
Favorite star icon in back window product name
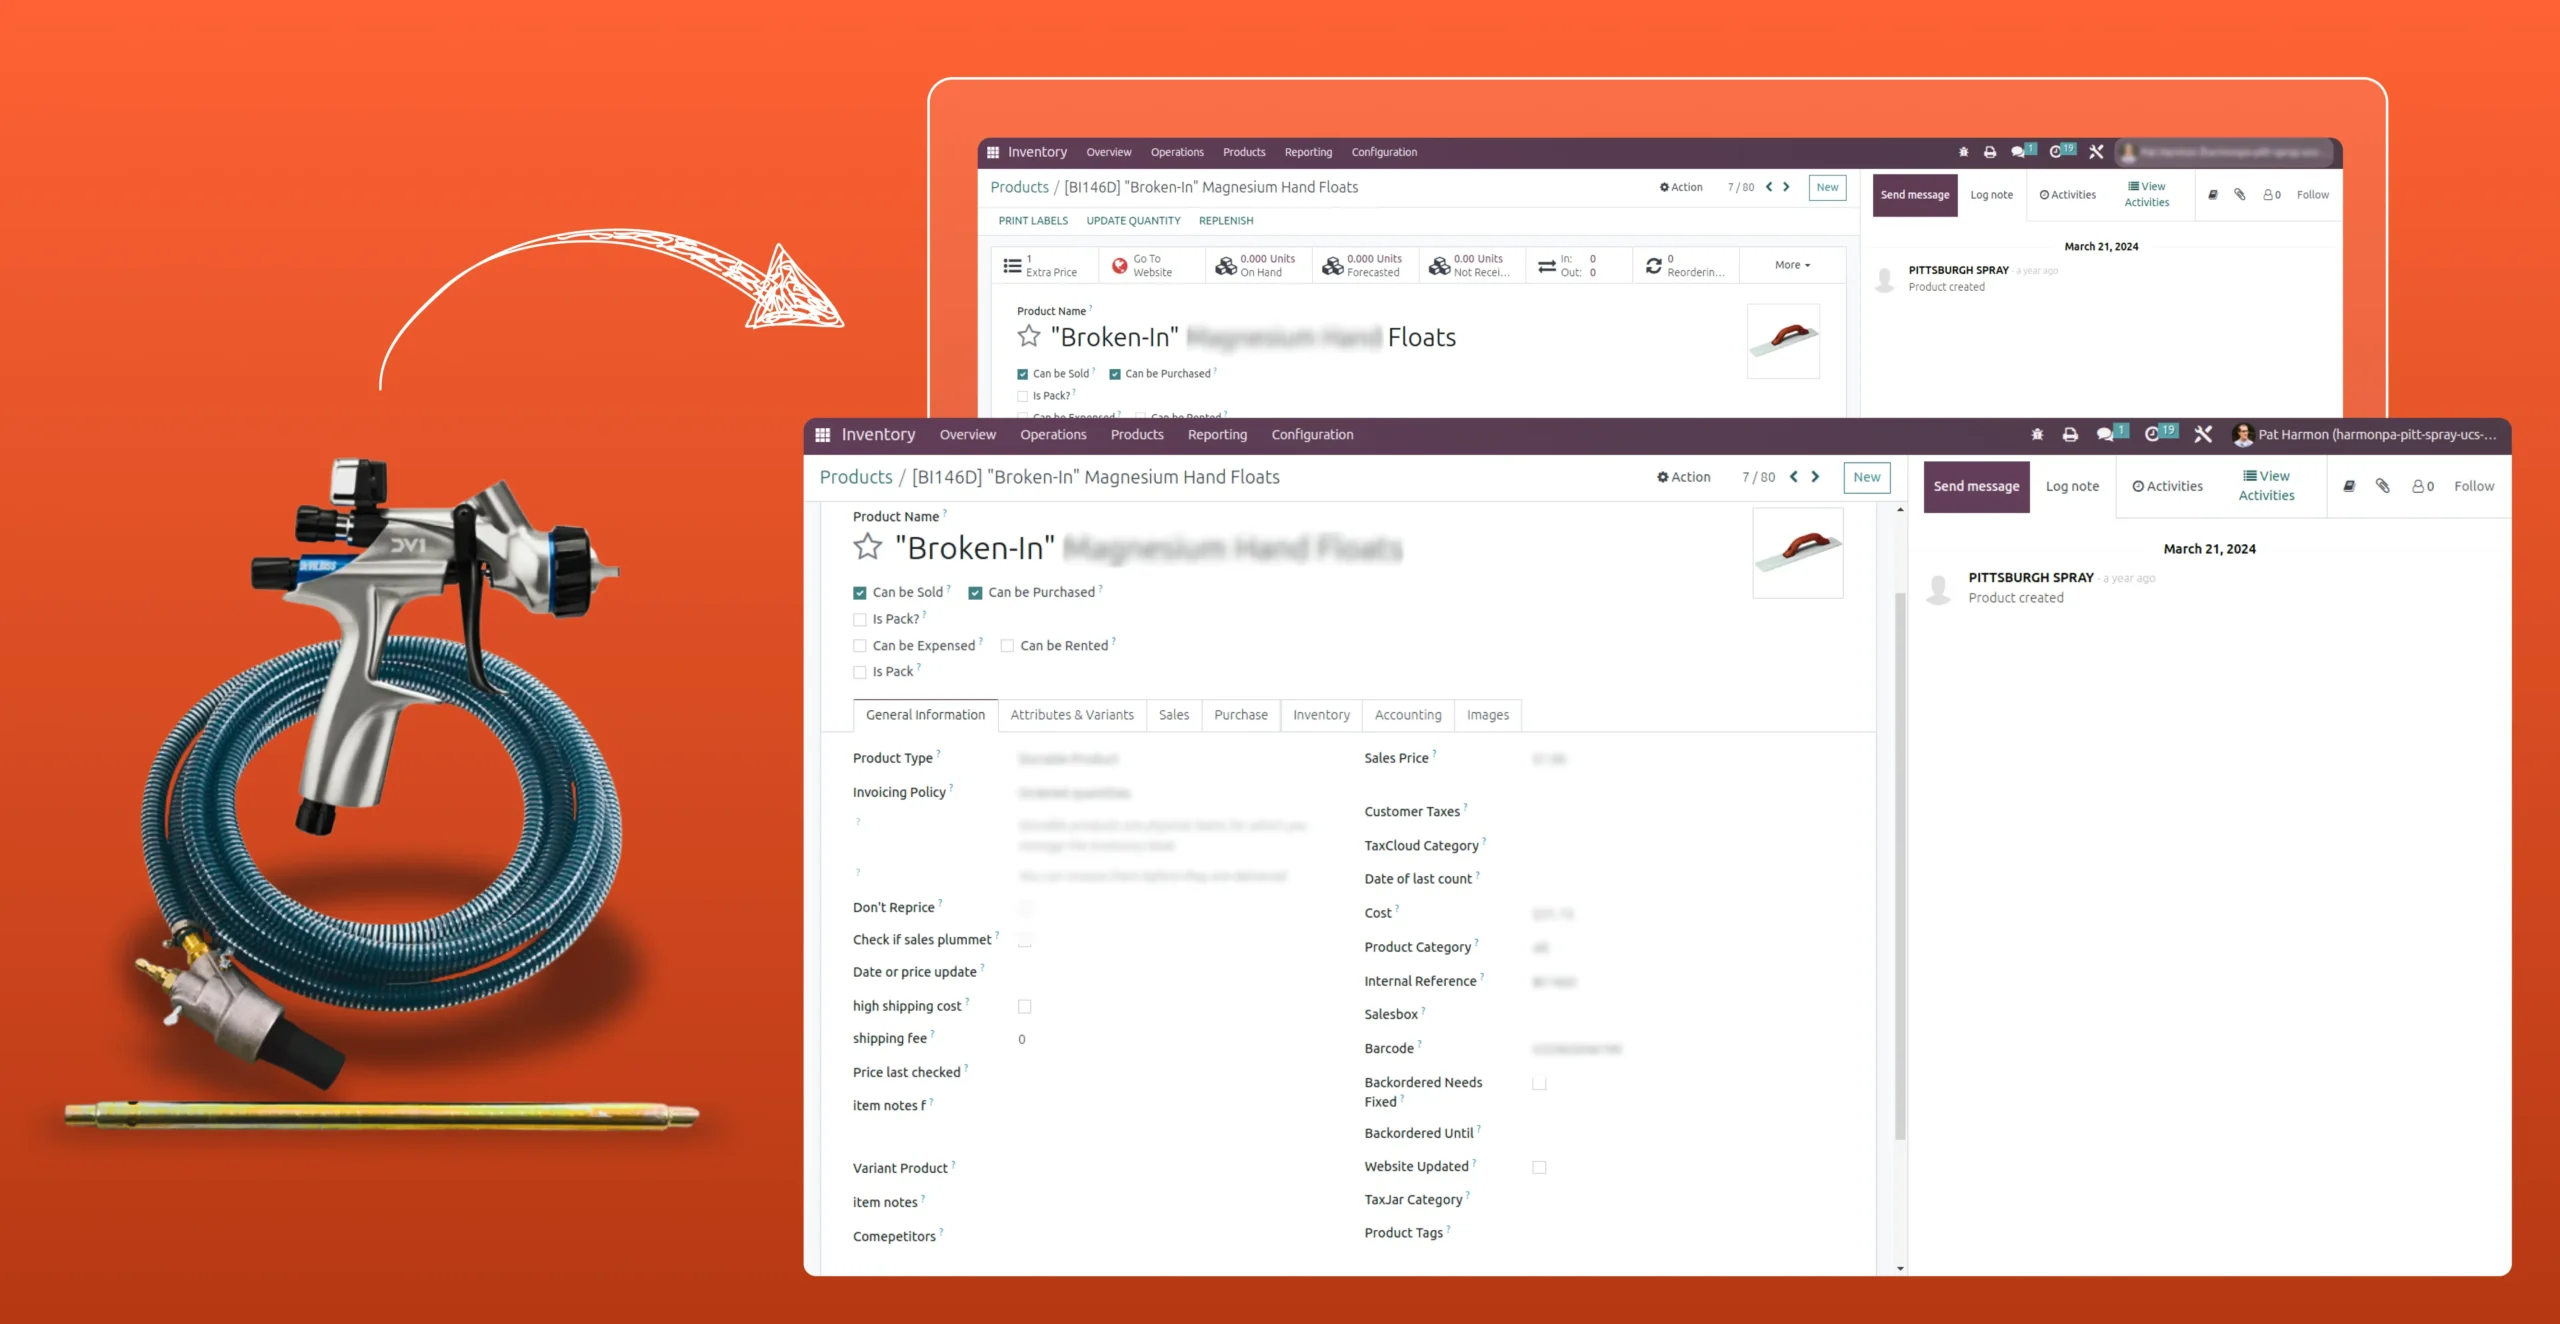[x=1029, y=336]
